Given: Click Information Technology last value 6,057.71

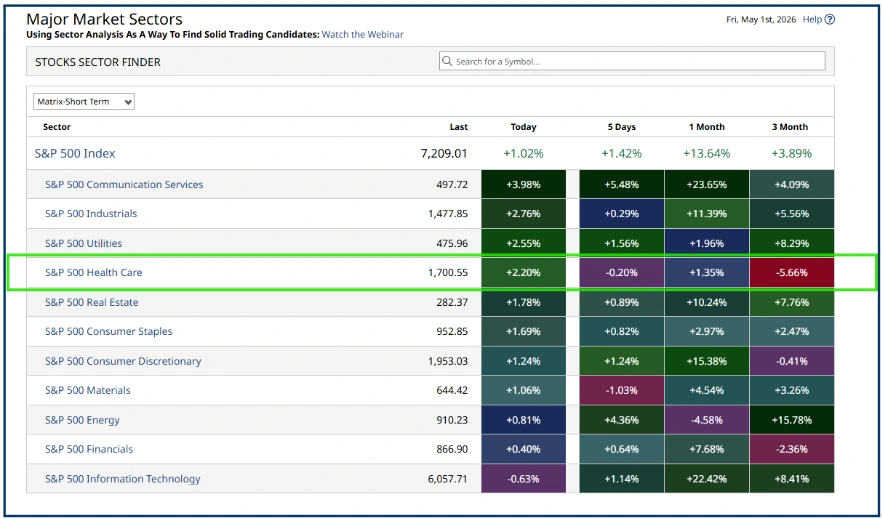Looking at the screenshot, I should (x=448, y=479).
